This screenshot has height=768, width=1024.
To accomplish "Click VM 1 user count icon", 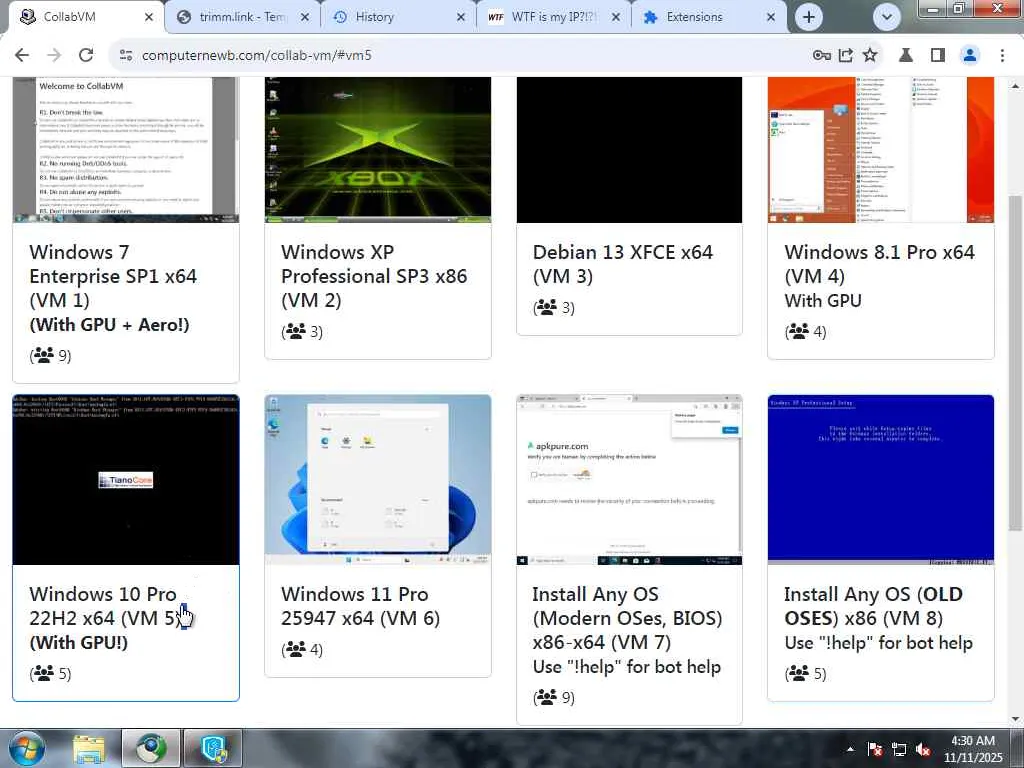I will (43, 355).
